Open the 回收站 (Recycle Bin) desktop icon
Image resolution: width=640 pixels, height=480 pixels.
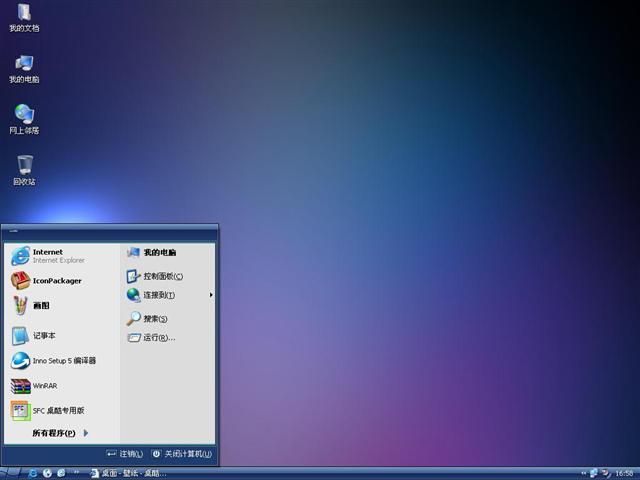24,170
